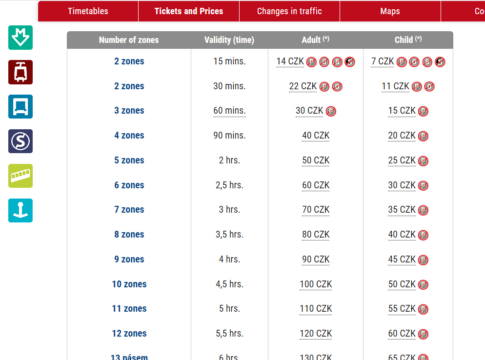Switch to Tickets and Prices tab
Viewport: 485px width, 360px height.
click(189, 11)
